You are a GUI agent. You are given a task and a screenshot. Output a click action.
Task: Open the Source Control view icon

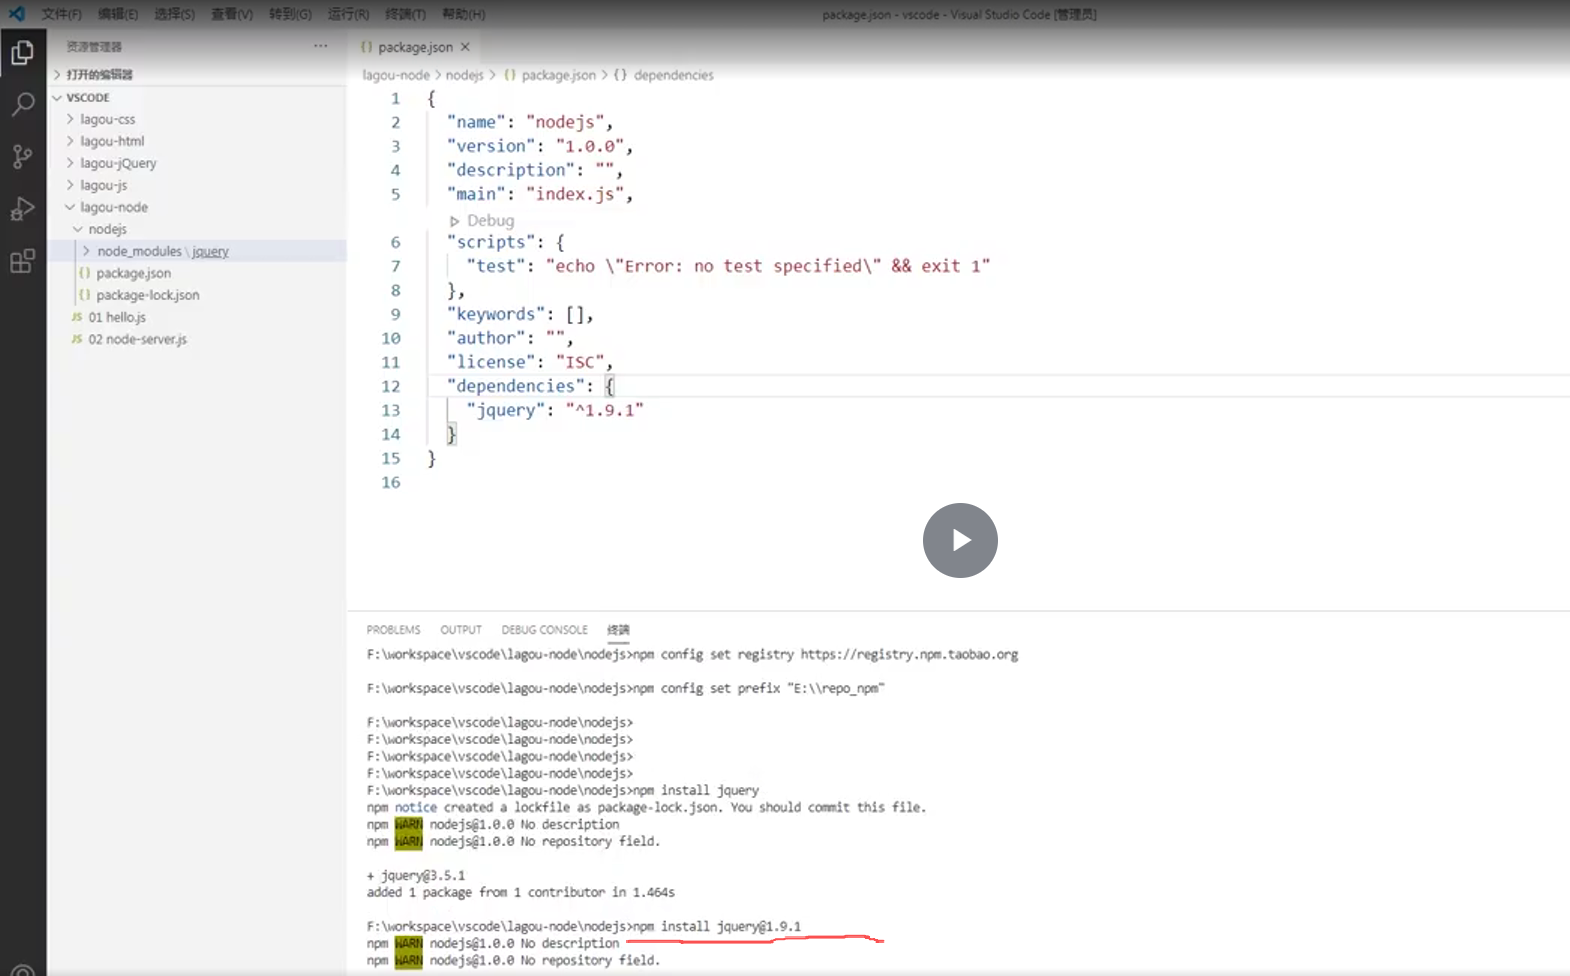click(x=22, y=156)
